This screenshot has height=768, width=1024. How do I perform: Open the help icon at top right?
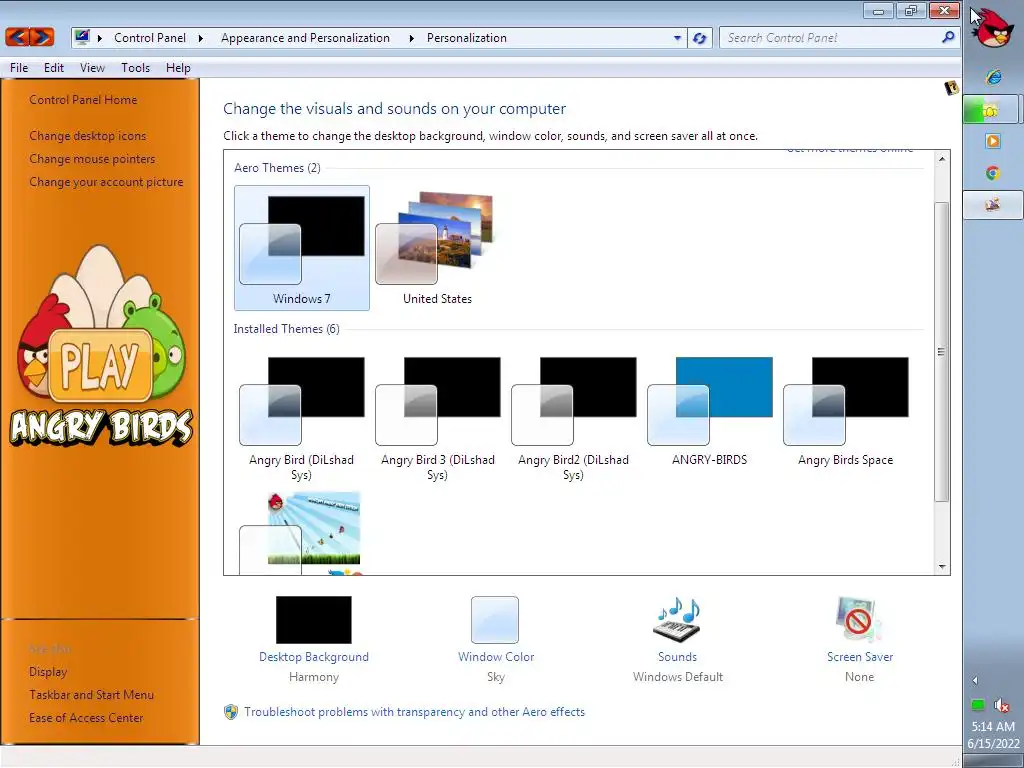pos(951,88)
